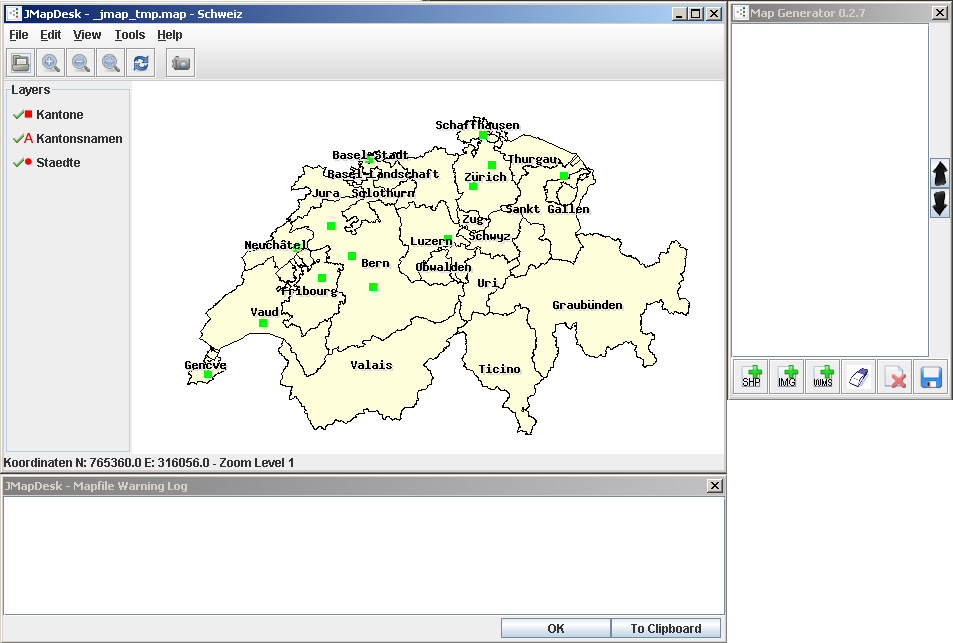Open the File menu
Screen dimensions: 953x643
coord(19,35)
